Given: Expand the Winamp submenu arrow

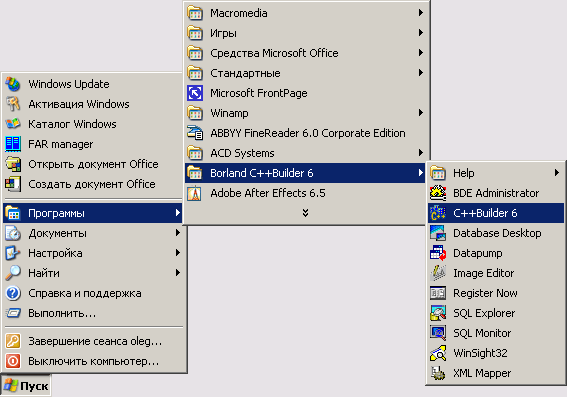Looking at the screenshot, I should tap(421, 113).
